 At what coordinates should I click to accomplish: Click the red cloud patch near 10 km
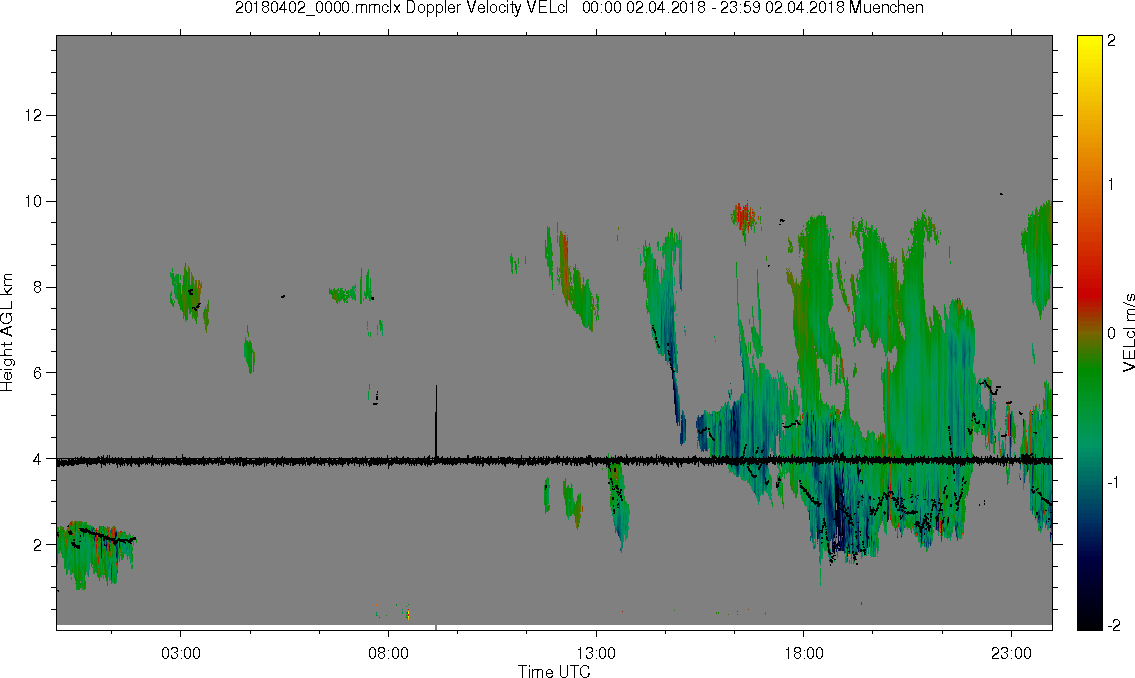[743, 216]
